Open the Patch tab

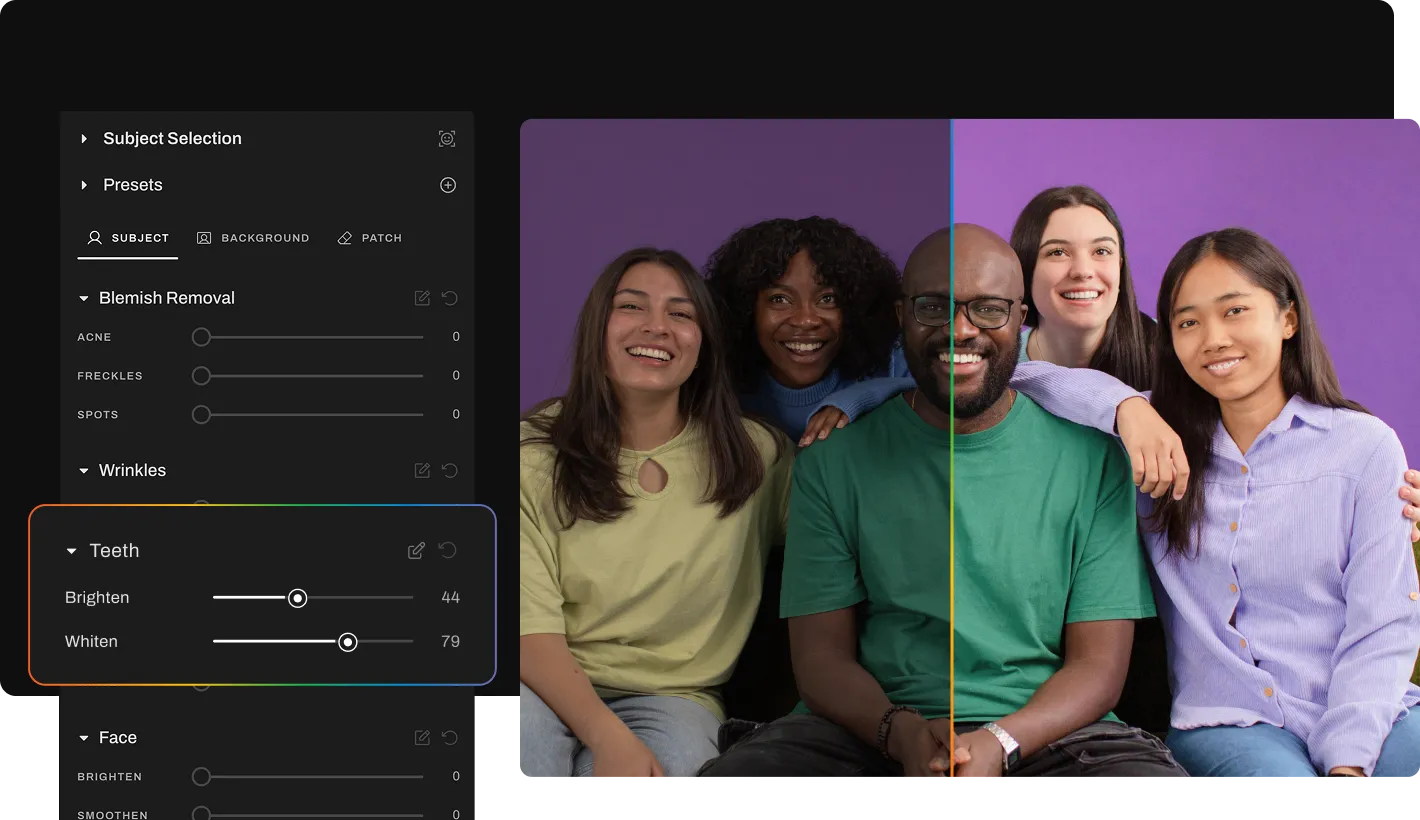[x=370, y=238]
